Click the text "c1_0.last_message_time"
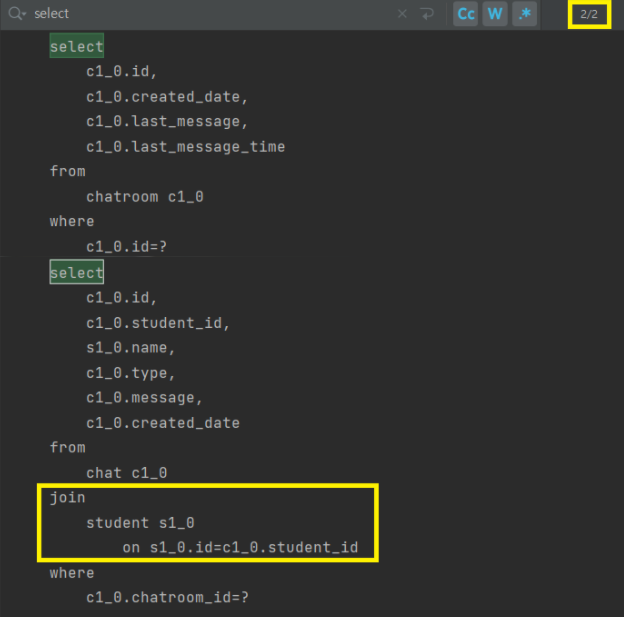This screenshot has height=617, width=624. [x=185, y=147]
